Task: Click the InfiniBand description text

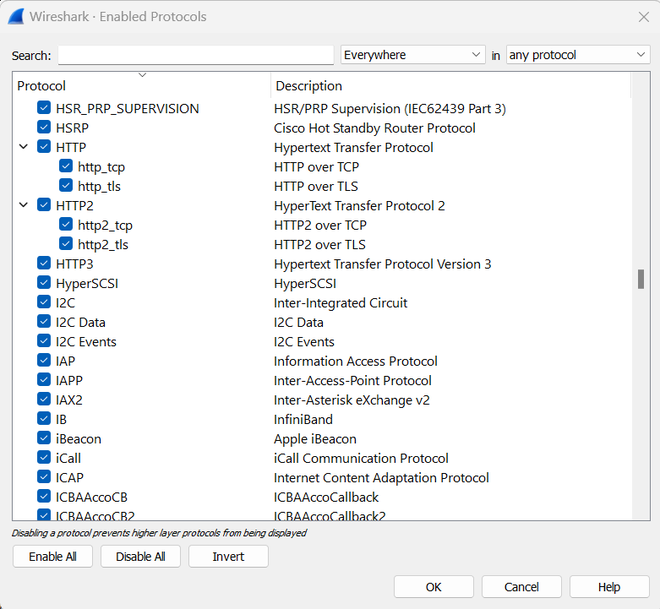Action: (x=303, y=420)
